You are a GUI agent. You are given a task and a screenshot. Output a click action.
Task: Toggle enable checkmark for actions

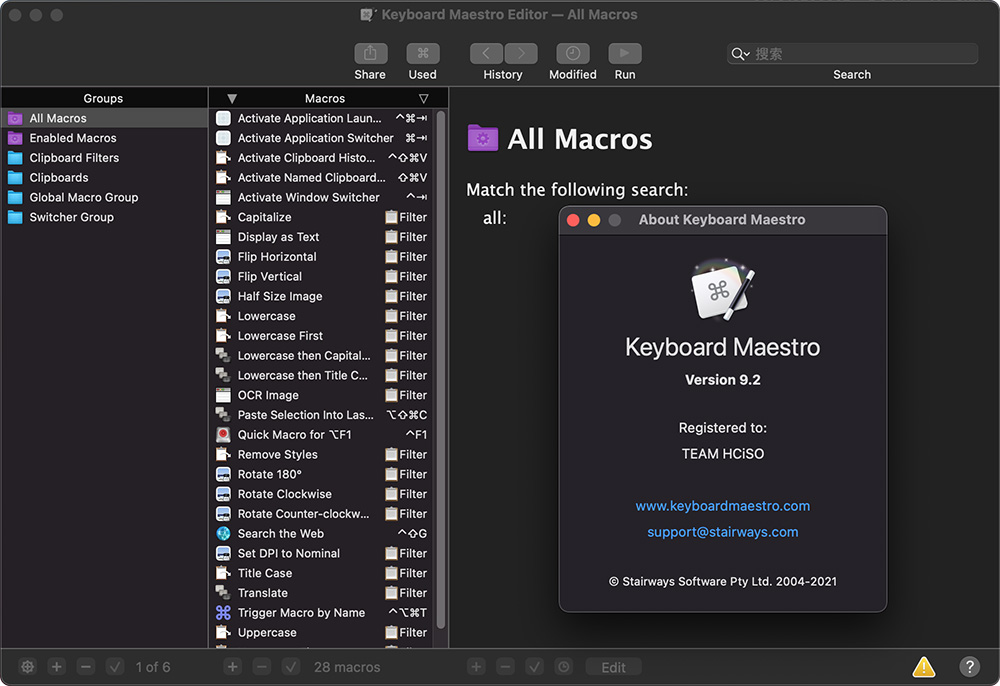click(x=535, y=667)
